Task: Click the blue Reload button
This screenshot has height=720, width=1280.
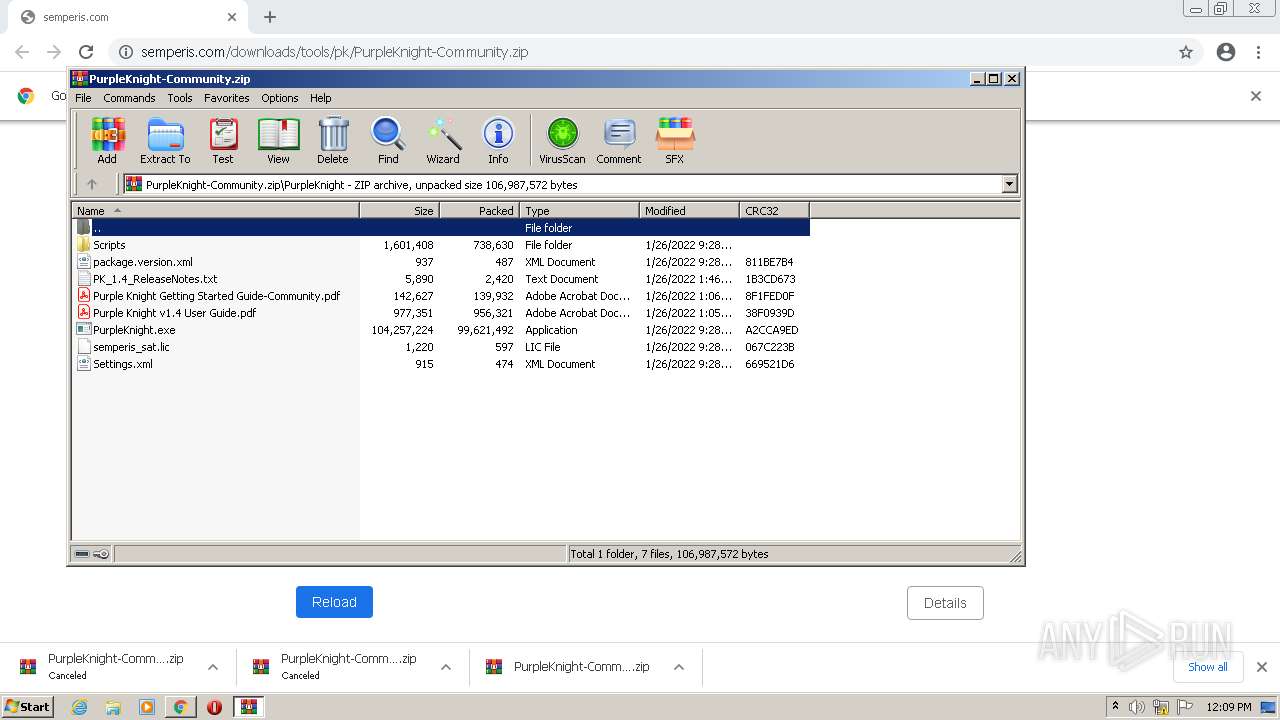Action: (334, 602)
